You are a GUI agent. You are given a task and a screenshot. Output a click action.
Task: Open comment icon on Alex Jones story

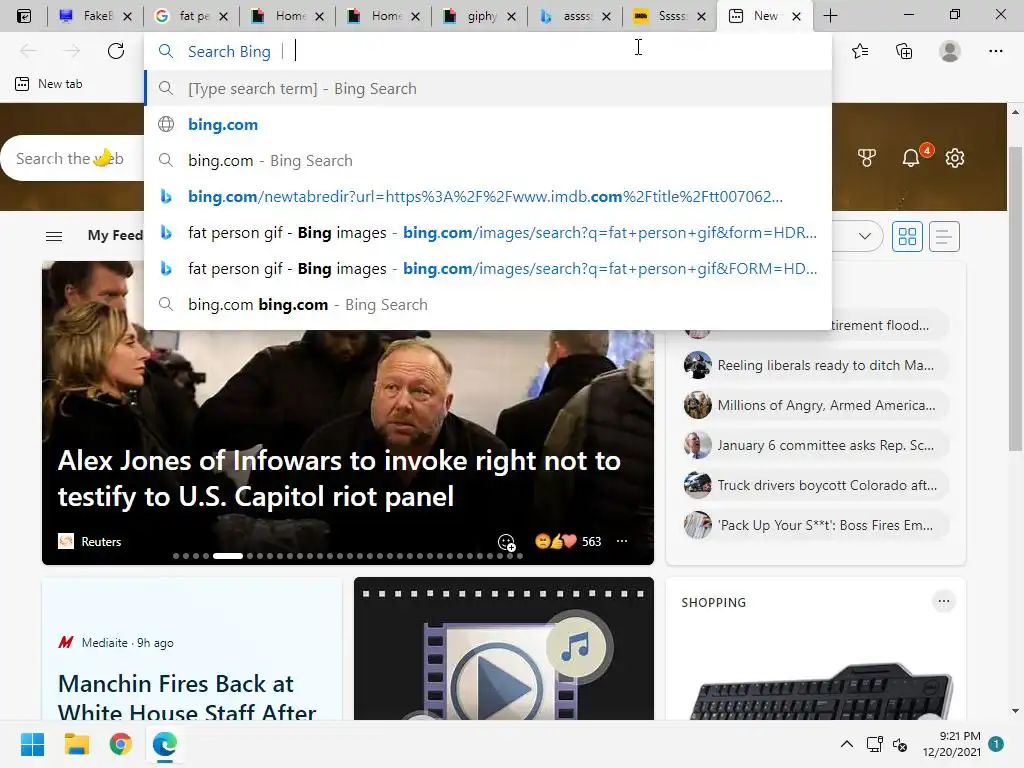(x=507, y=542)
